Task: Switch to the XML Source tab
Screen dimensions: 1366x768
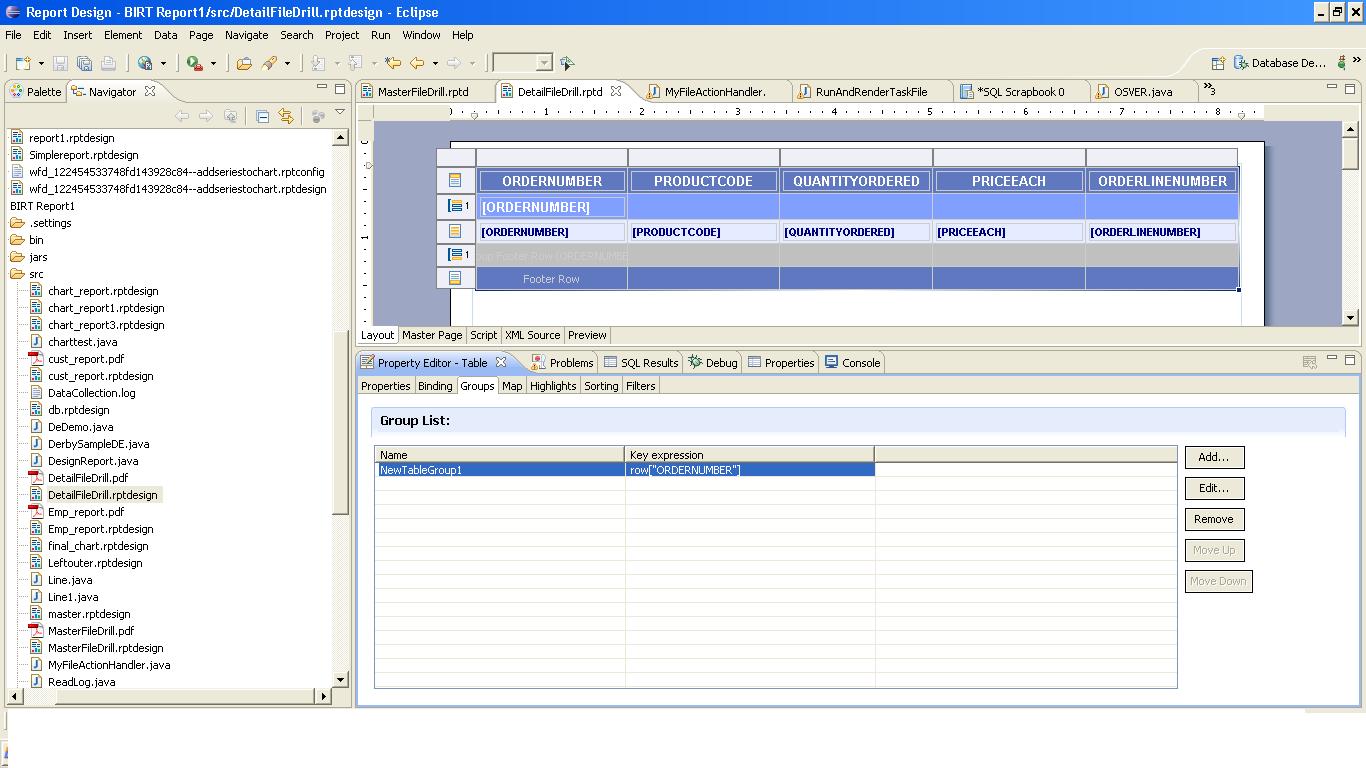Action: [x=532, y=335]
